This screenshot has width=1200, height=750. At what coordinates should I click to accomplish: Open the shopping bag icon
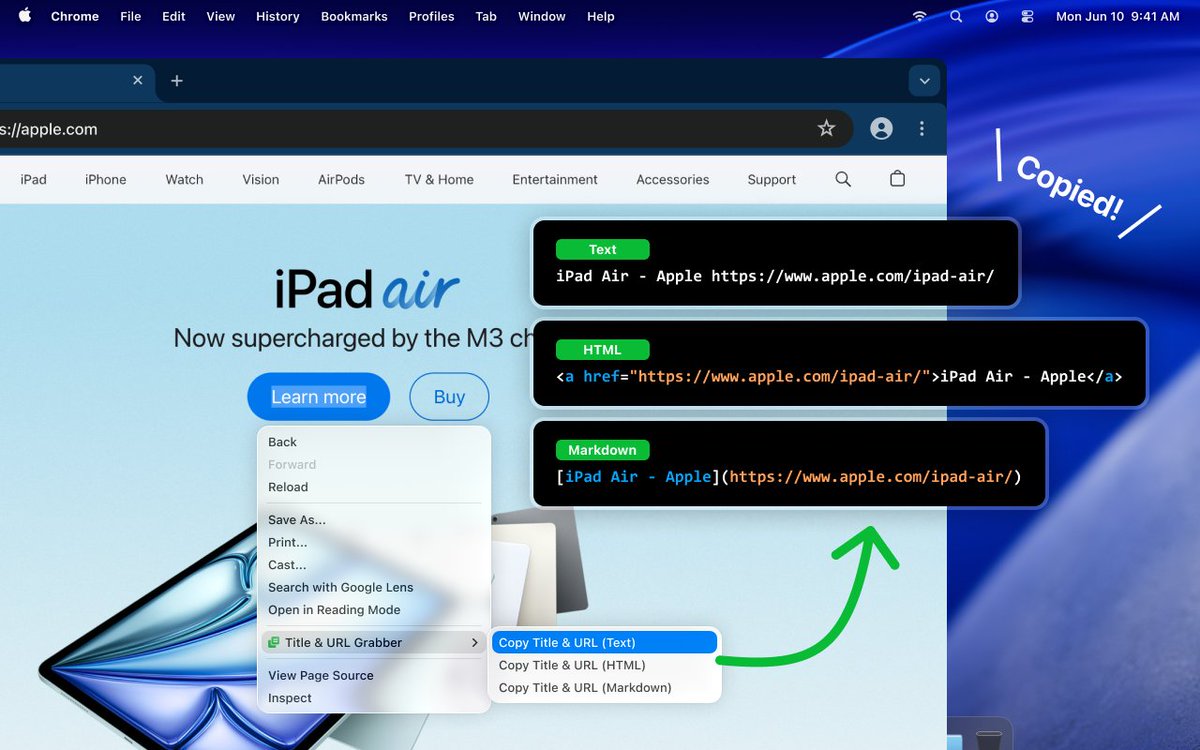pos(897,179)
